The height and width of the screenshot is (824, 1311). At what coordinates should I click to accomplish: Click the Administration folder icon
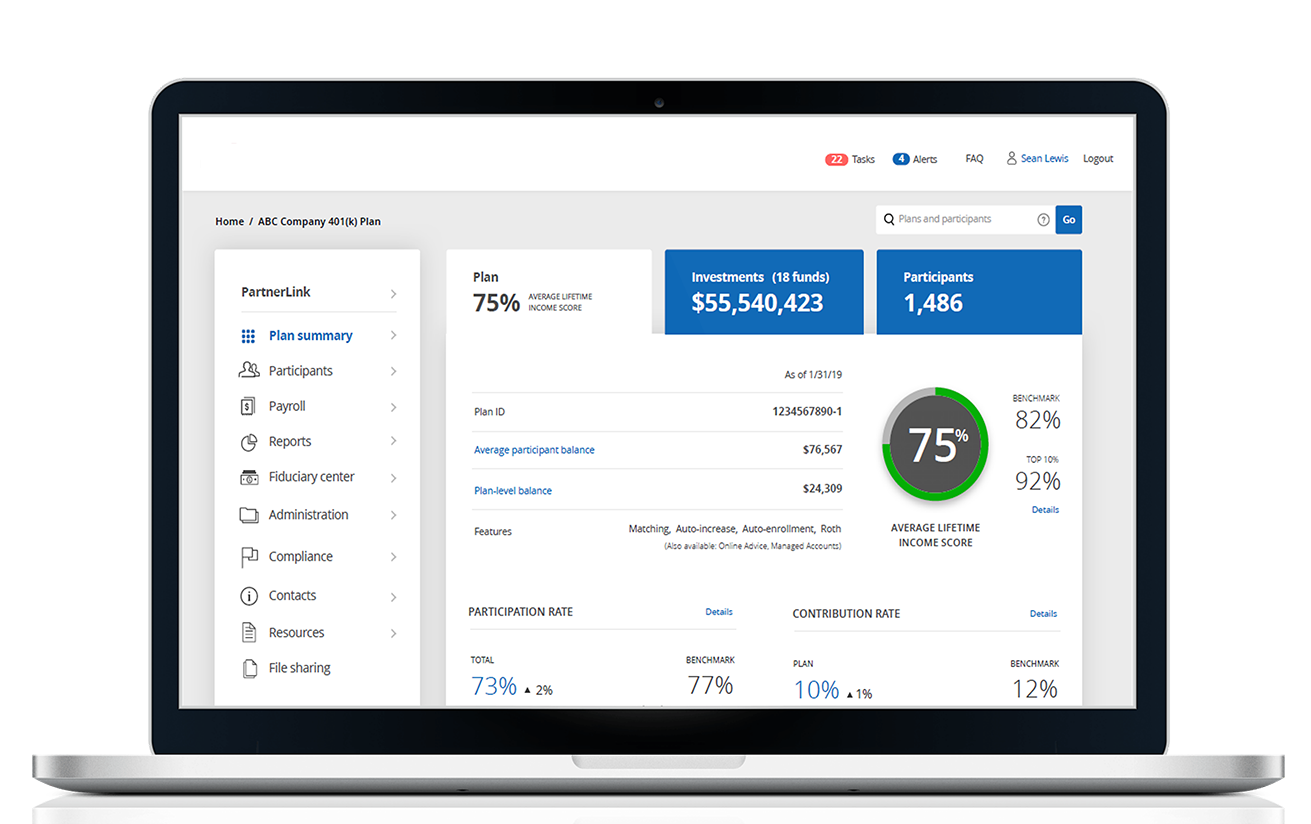coord(249,515)
